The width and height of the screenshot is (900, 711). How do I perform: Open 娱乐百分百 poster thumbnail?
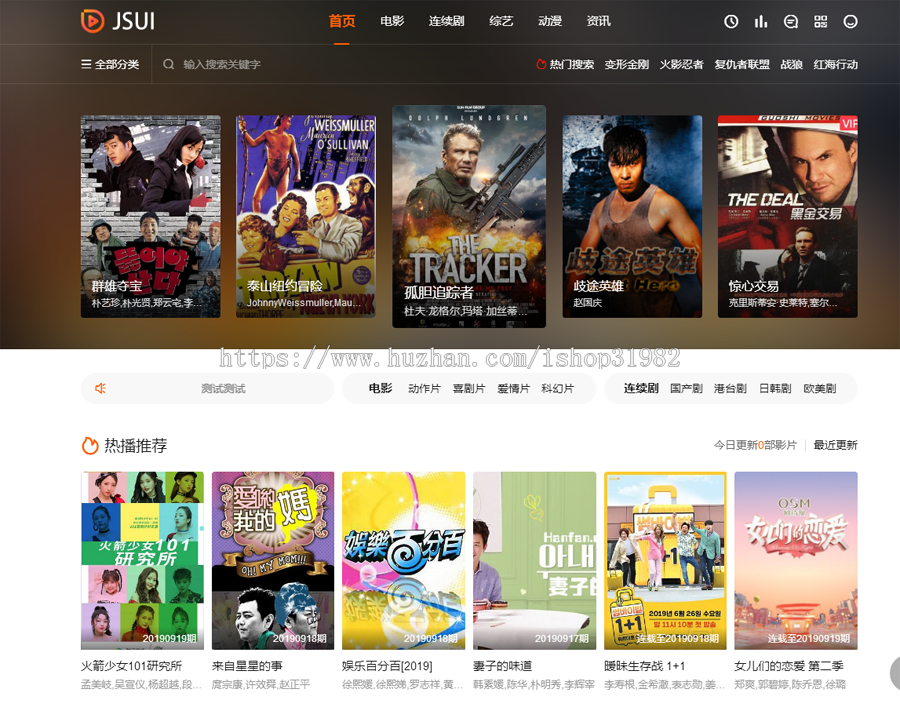tap(404, 561)
